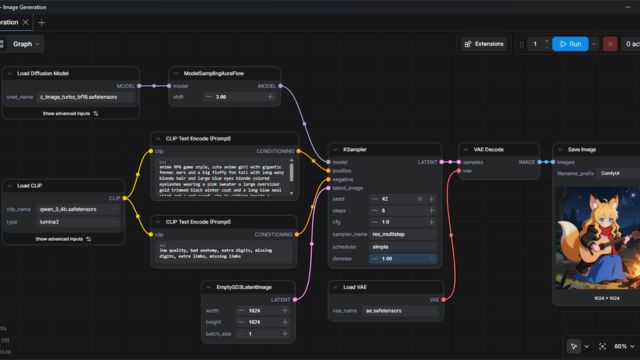Screen dimensions: 640x360
Task: Cancel the current run with the red X
Action: click(610, 44)
